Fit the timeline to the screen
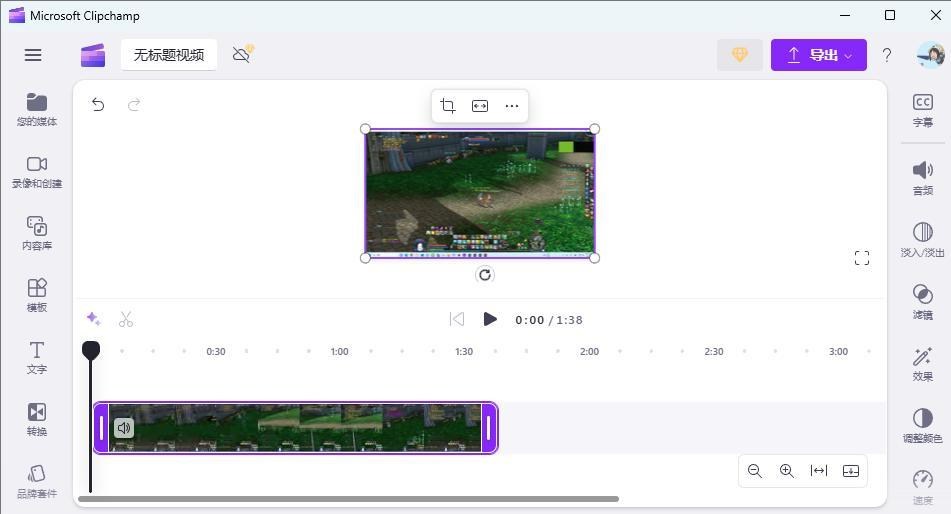This screenshot has height=514, width=951. click(819, 471)
